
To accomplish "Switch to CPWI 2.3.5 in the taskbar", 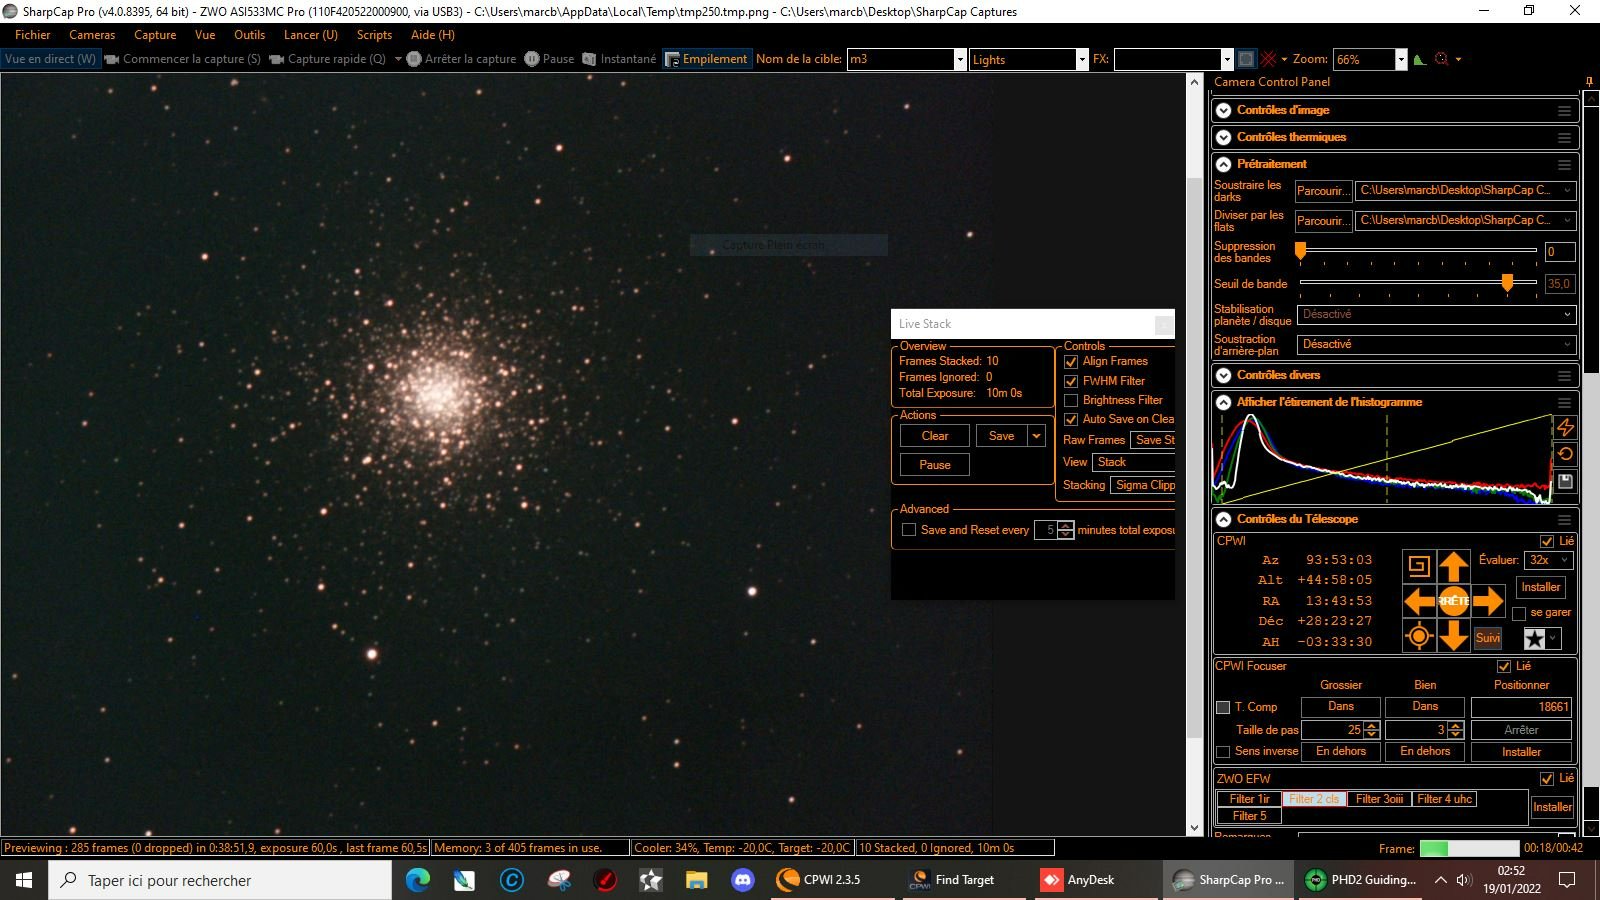I will [832, 880].
